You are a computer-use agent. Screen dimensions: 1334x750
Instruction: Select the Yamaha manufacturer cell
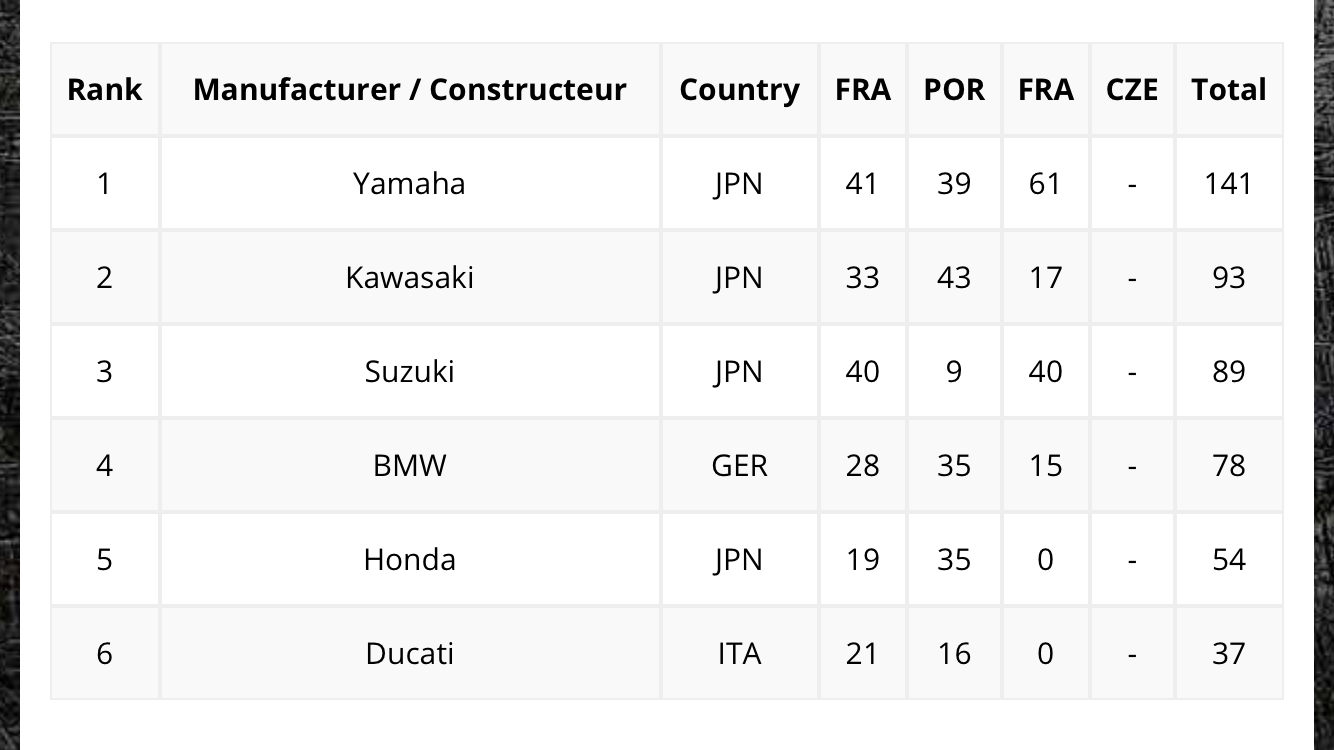click(409, 184)
